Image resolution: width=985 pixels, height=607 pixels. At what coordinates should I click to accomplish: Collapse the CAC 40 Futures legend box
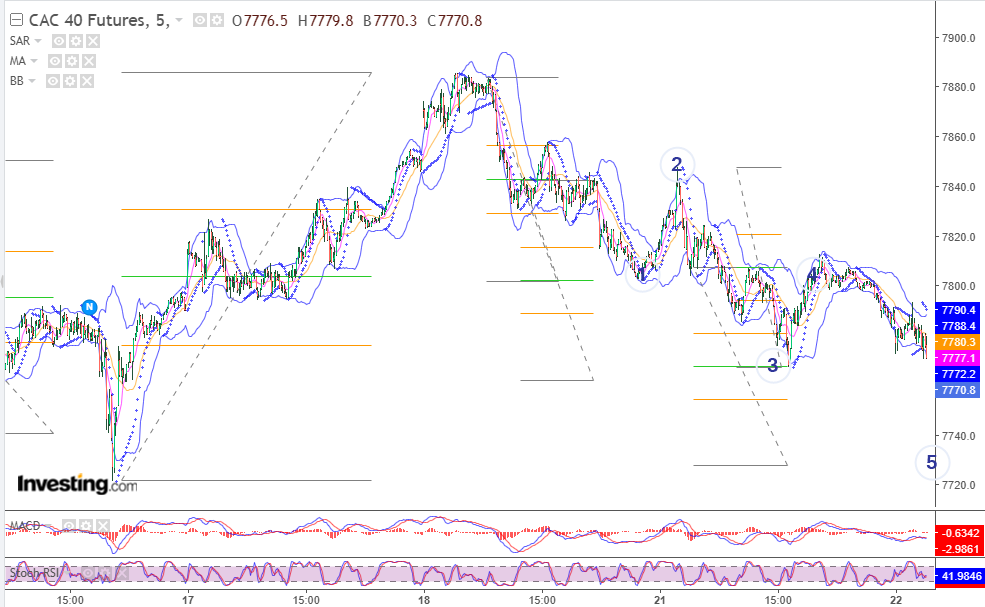click(16, 21)
